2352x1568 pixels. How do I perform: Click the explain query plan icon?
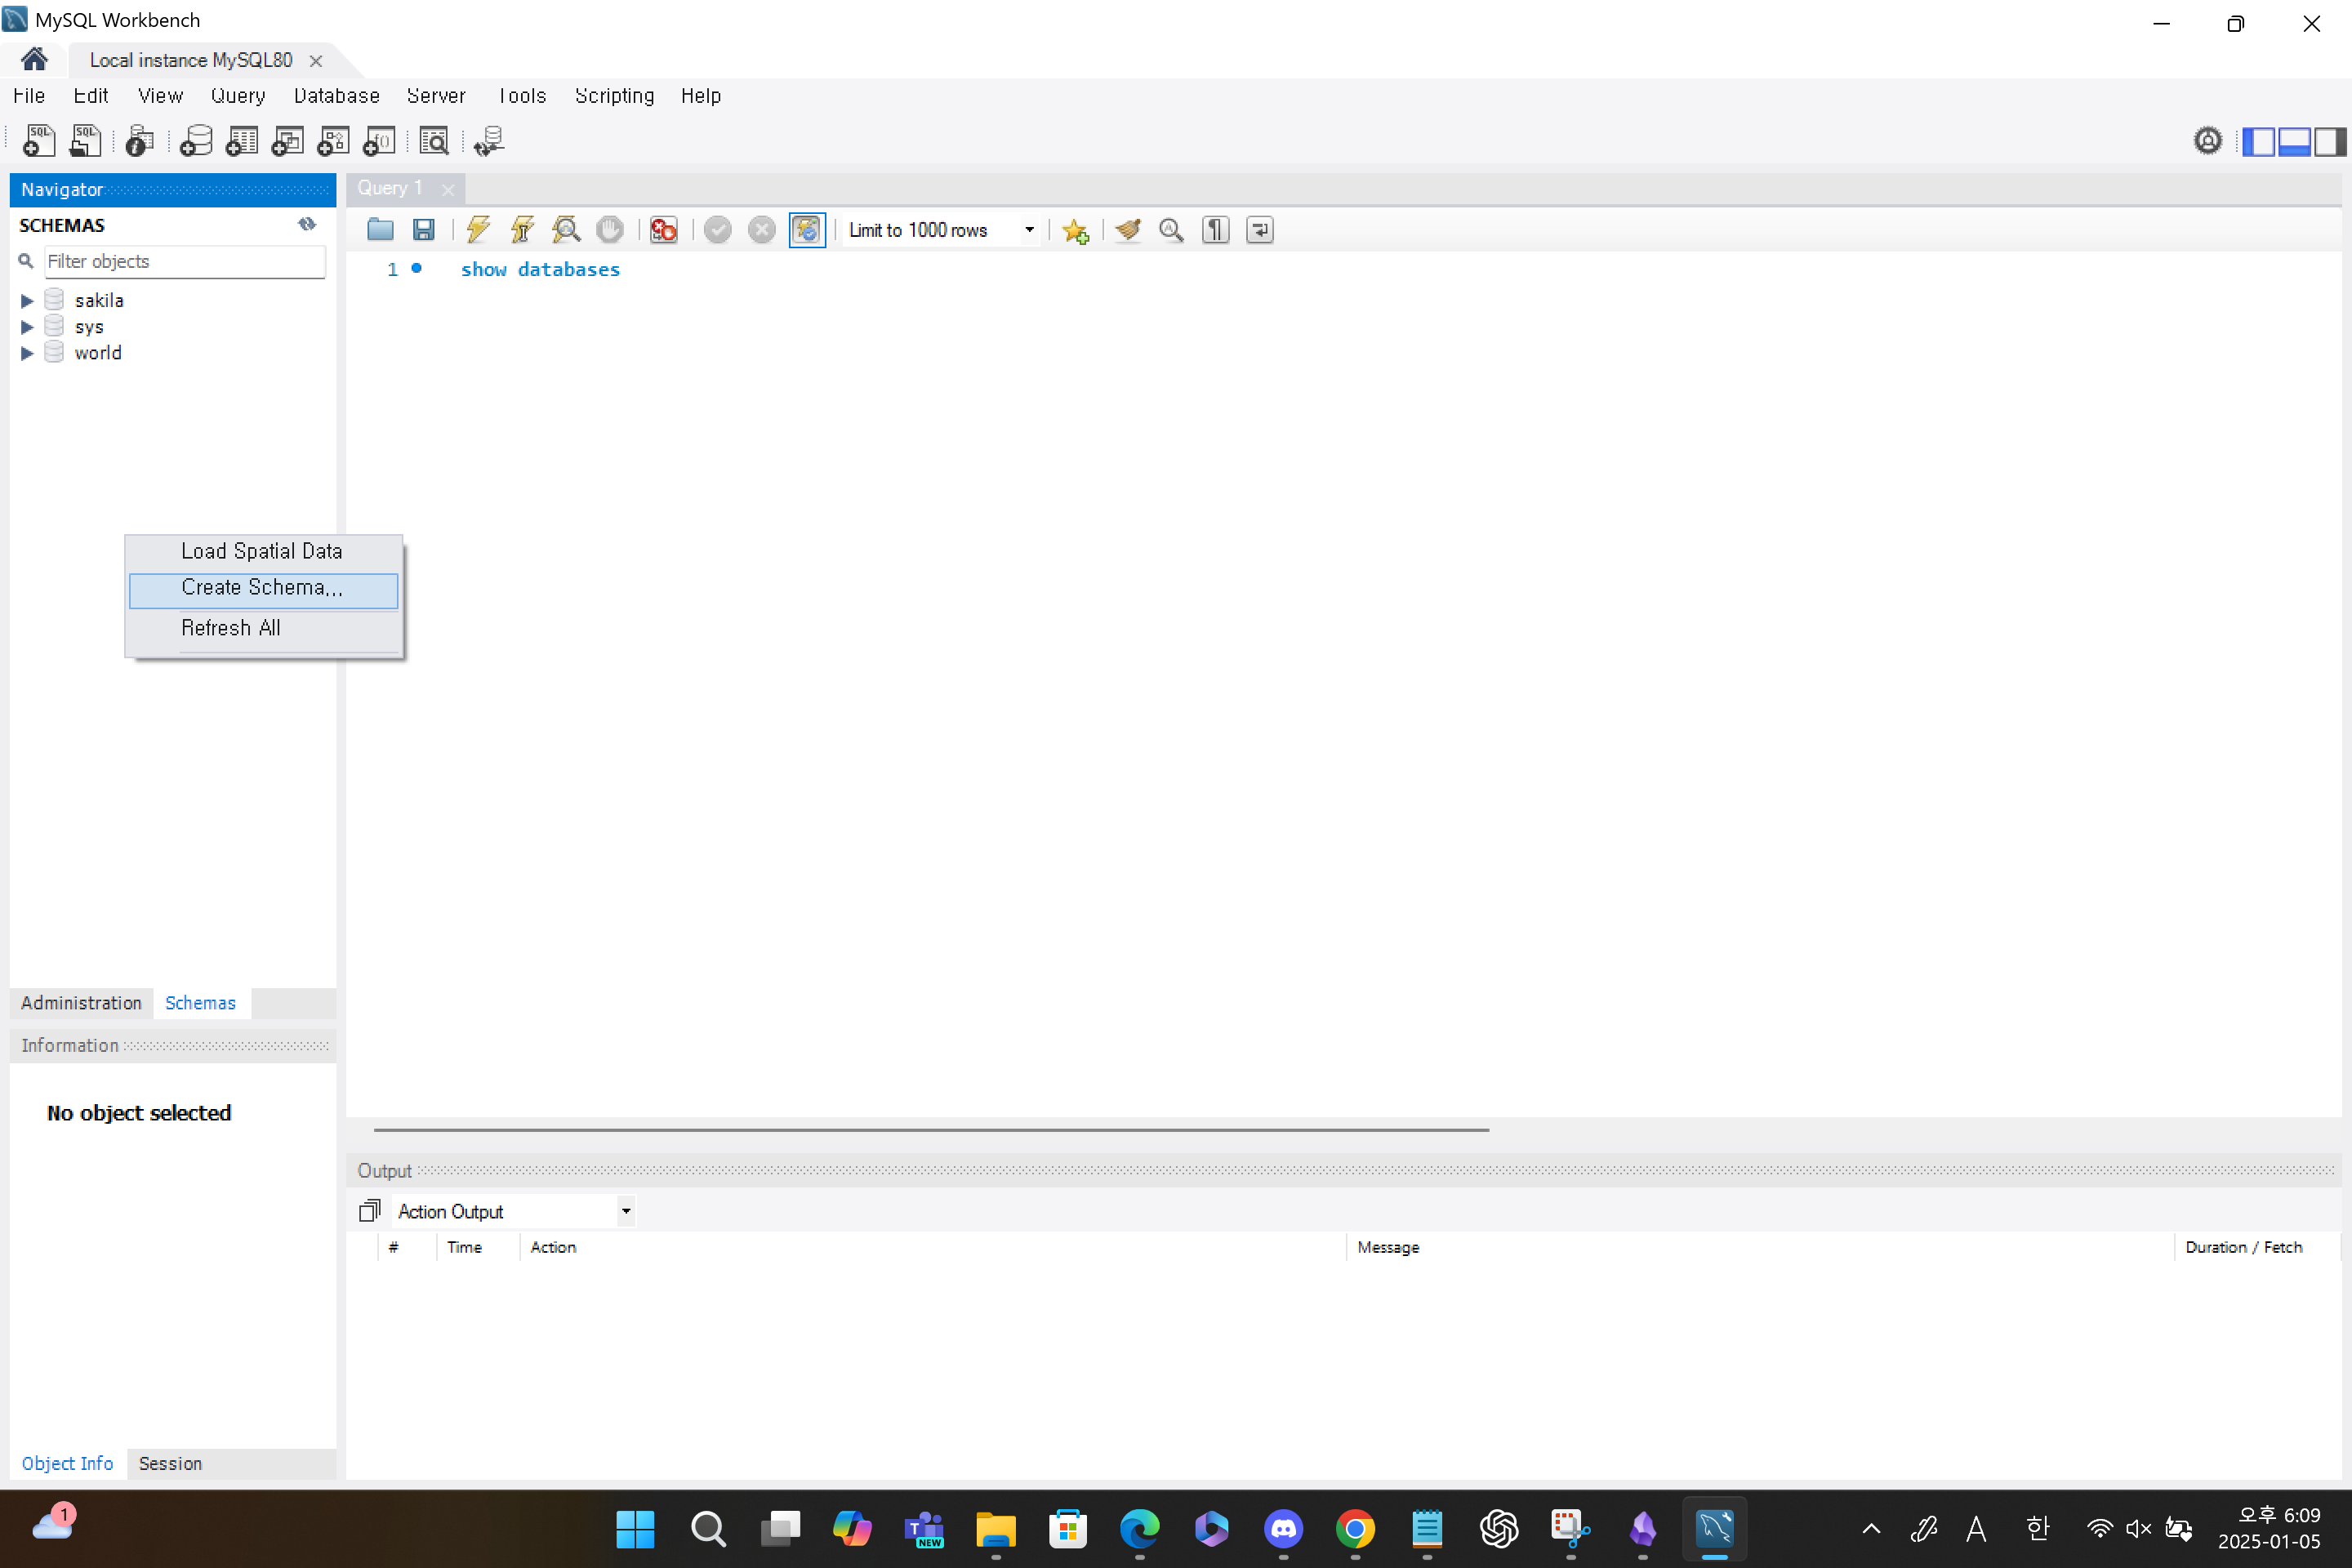tap(566, 230)
